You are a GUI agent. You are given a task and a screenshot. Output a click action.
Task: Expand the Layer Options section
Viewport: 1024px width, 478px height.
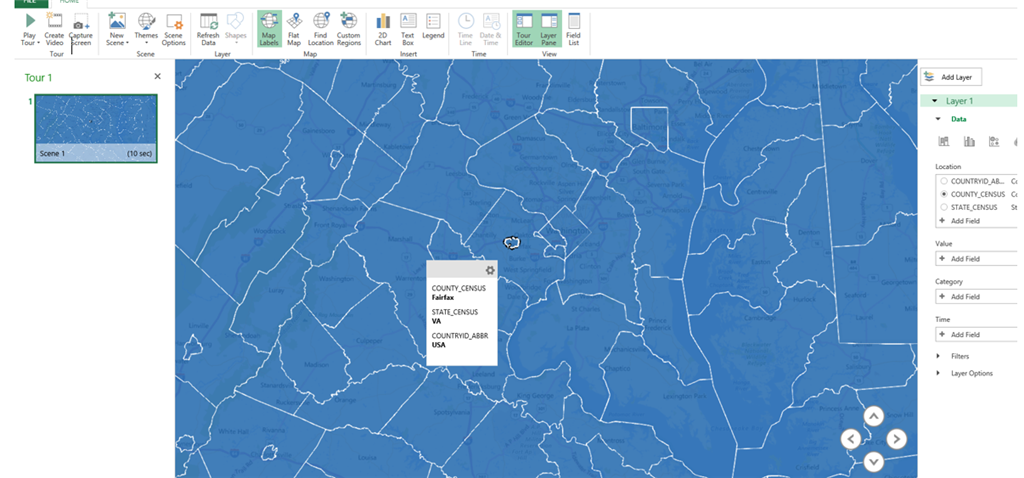pos(938,373)
